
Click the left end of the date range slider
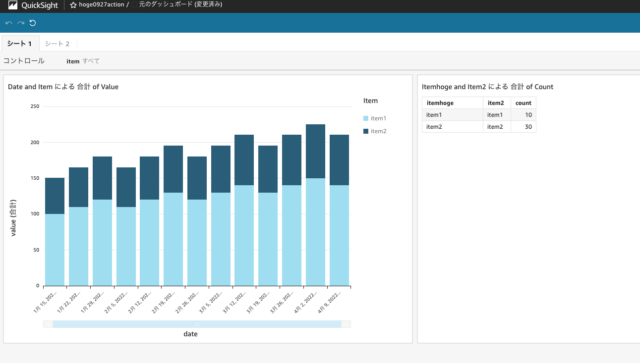(48, 324)
